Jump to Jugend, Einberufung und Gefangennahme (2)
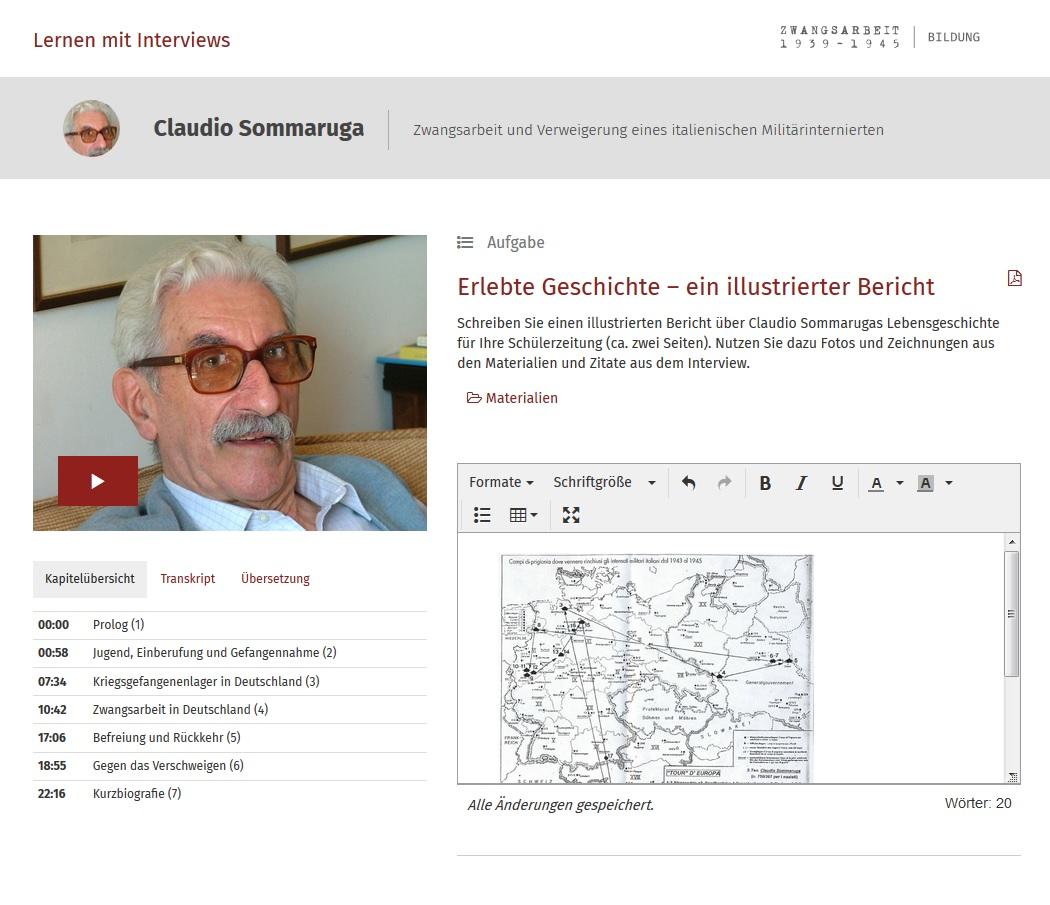 click(x=230, y=653)
